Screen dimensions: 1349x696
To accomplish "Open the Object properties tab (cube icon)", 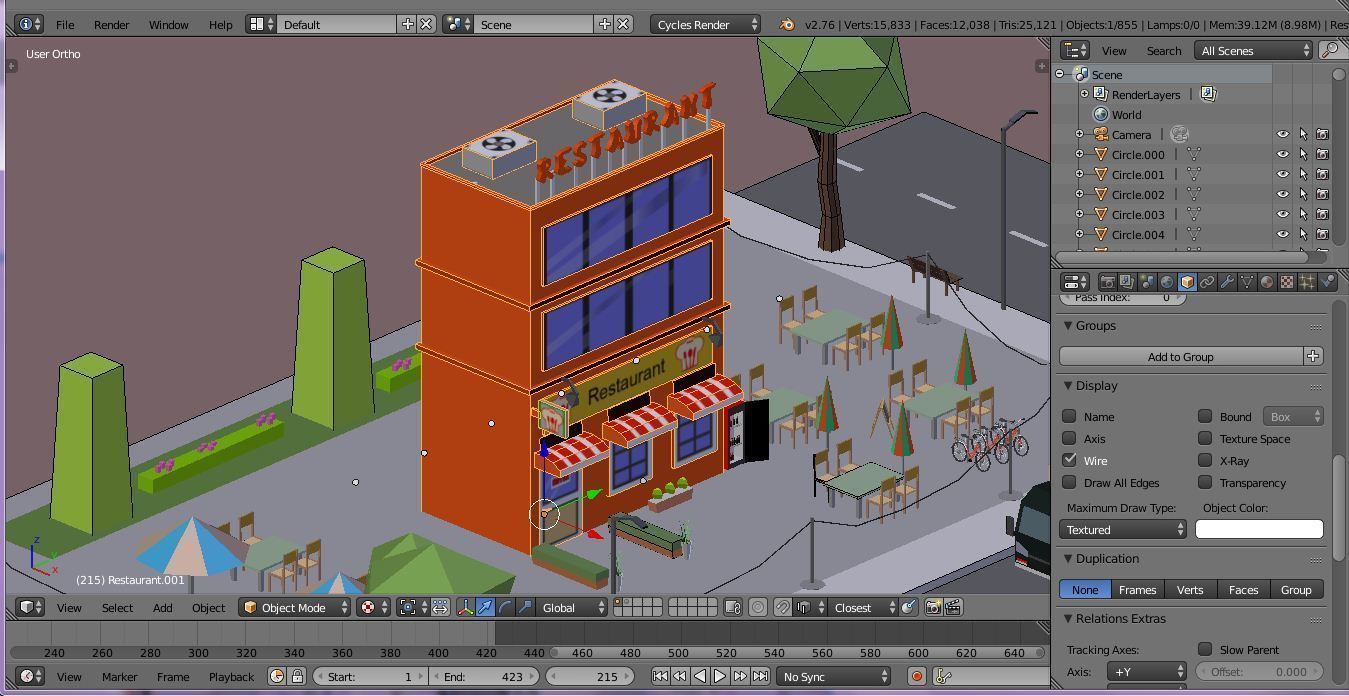I will click(x=1187, y=282).
